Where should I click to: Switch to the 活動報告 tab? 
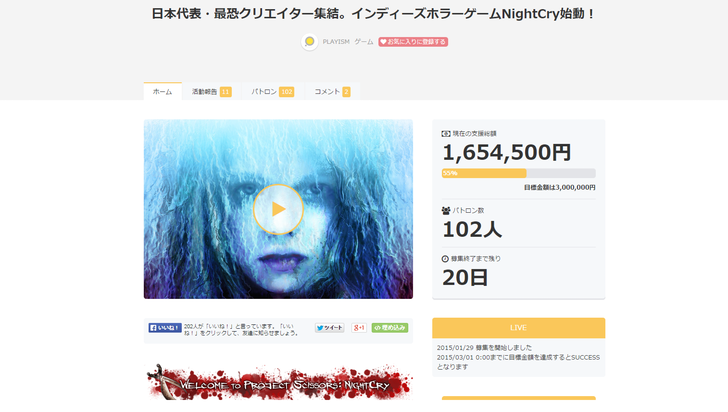click(x=212, y=92)
